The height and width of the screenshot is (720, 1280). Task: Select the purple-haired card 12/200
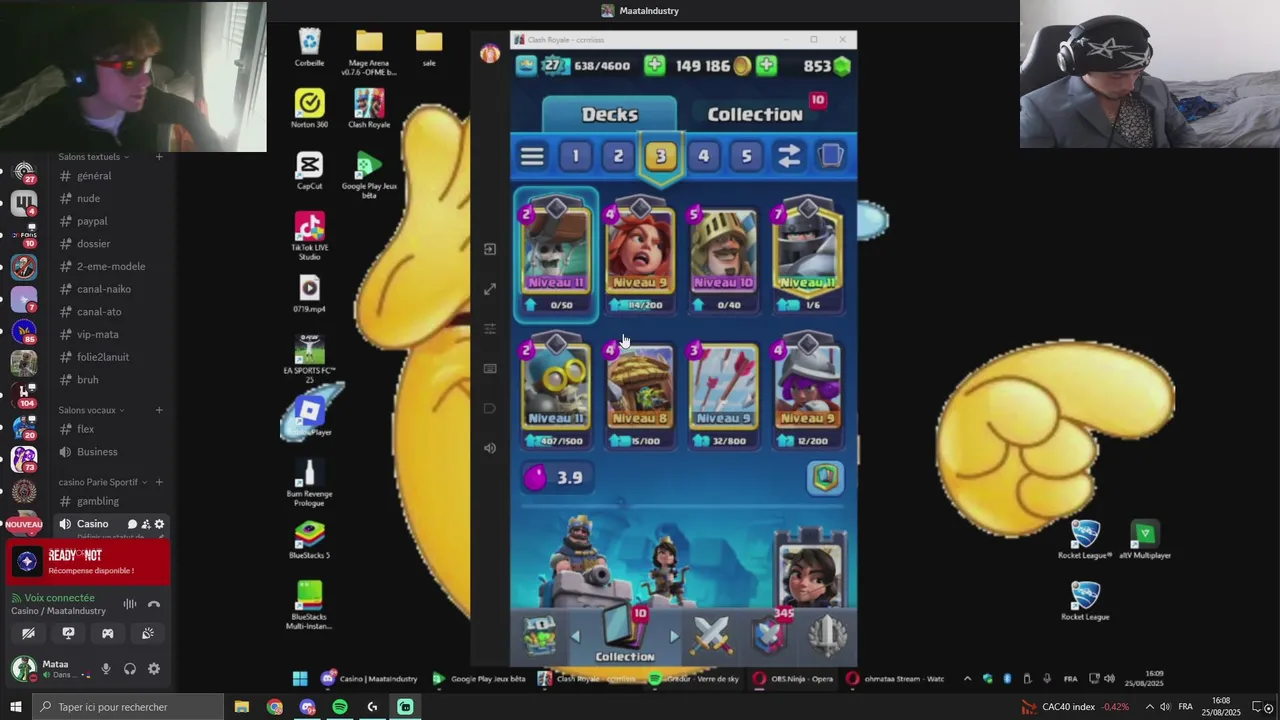(807, 390)
